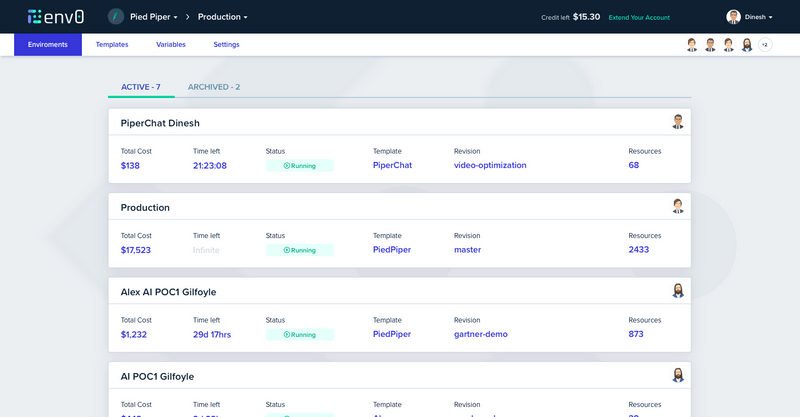Click owner avatar on Production card

pos(678,206)
